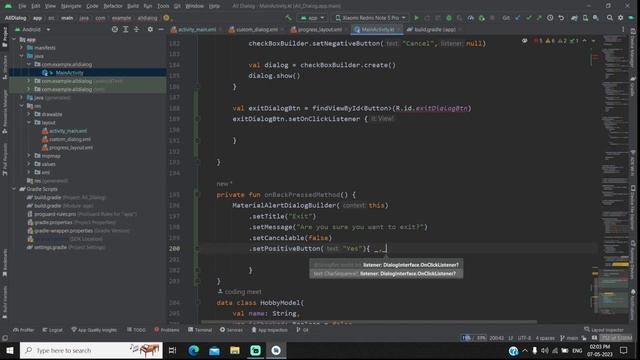The height and width of the screenshot is (360, 640).
Task: Click the Git commit checkmark icon
Action: click(529, 18)
